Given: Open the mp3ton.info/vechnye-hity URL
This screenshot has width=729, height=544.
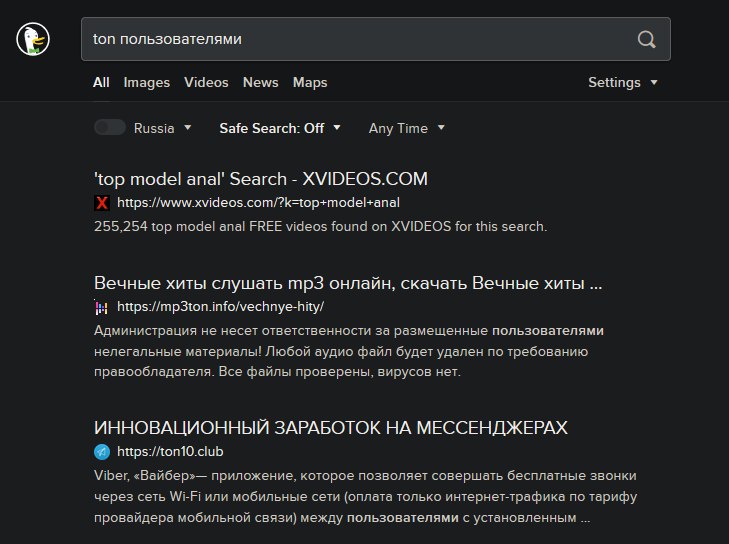Looking at the screenshot, I should (220, 307).
